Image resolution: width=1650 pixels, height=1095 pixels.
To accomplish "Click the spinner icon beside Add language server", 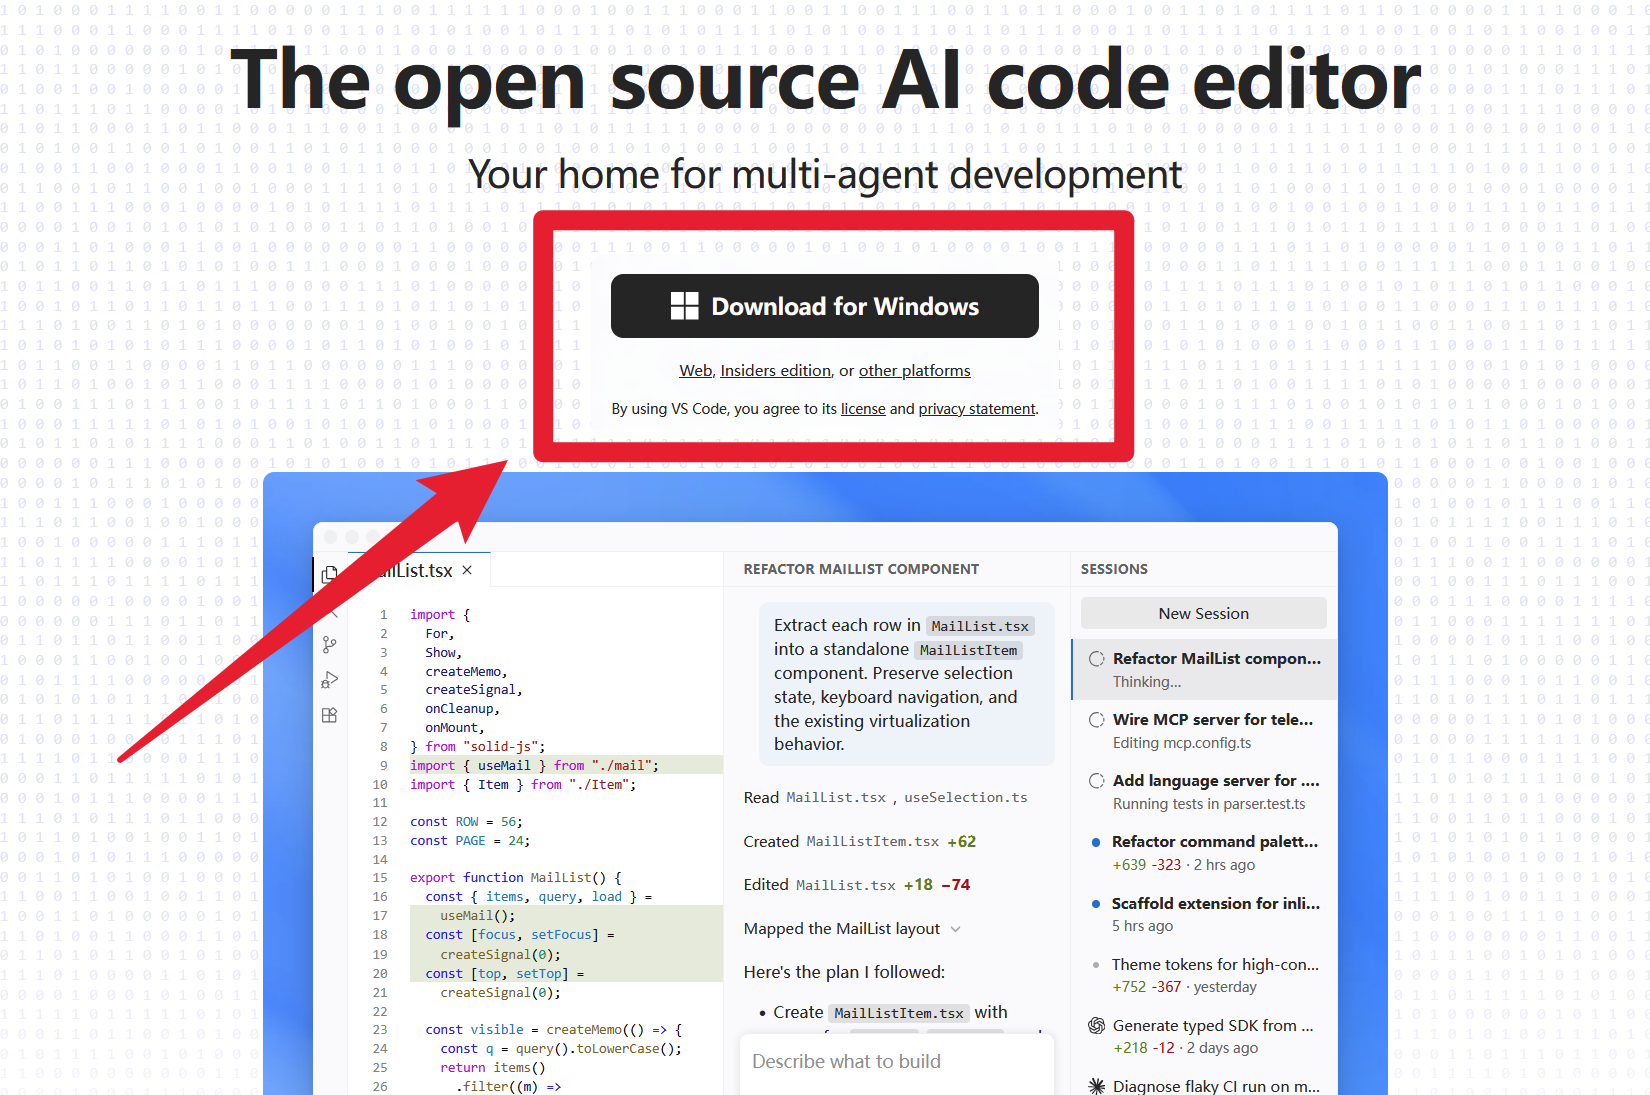I will pyautogui.click(x=1096, y=781).
